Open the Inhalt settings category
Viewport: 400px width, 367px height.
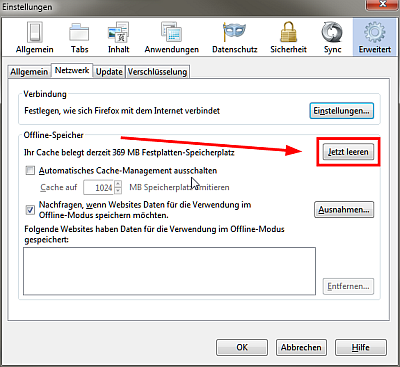118,37
